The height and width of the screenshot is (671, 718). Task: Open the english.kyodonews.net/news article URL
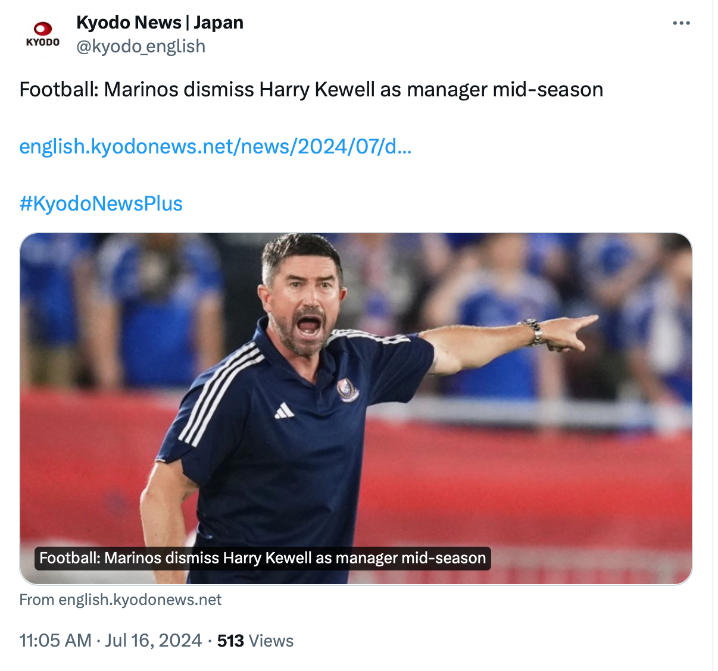pos(215,146)
